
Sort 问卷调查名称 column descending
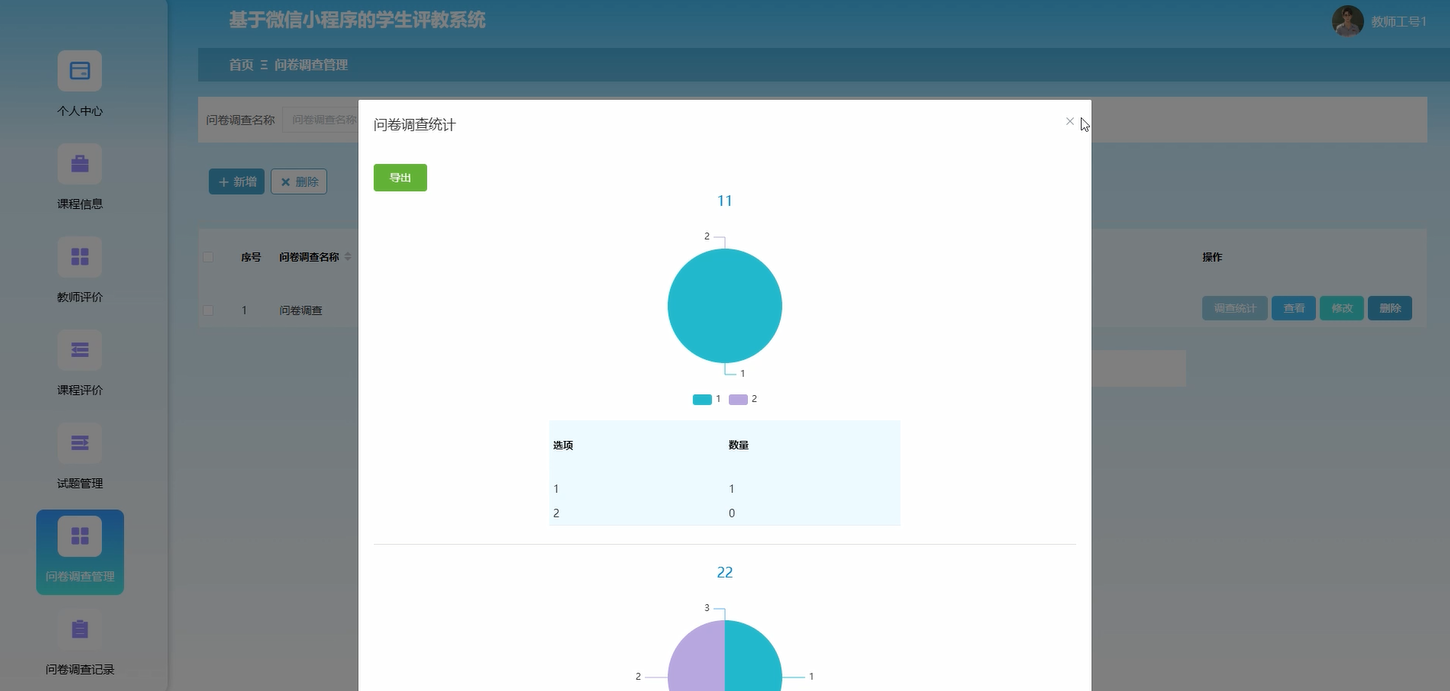click(x=347, y=261)
